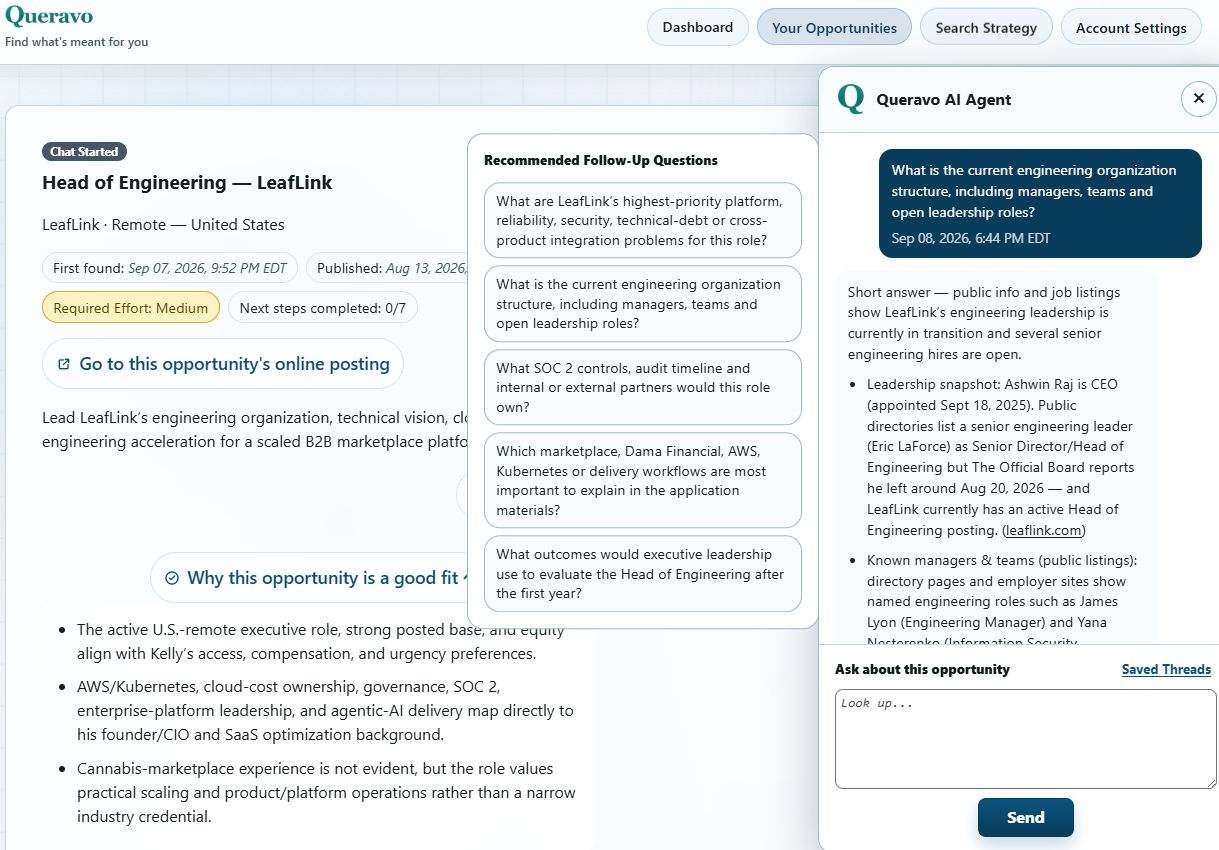This screenshot has width=1219, height=850.
Task: Click the user question bubble in chat
Action: point(1040,204)
